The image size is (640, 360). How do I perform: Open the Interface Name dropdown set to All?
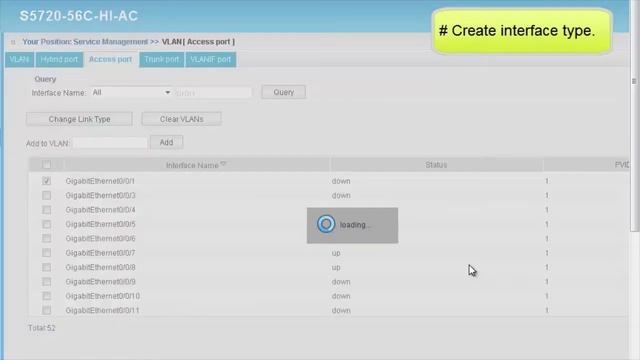(x=131, y=93)
